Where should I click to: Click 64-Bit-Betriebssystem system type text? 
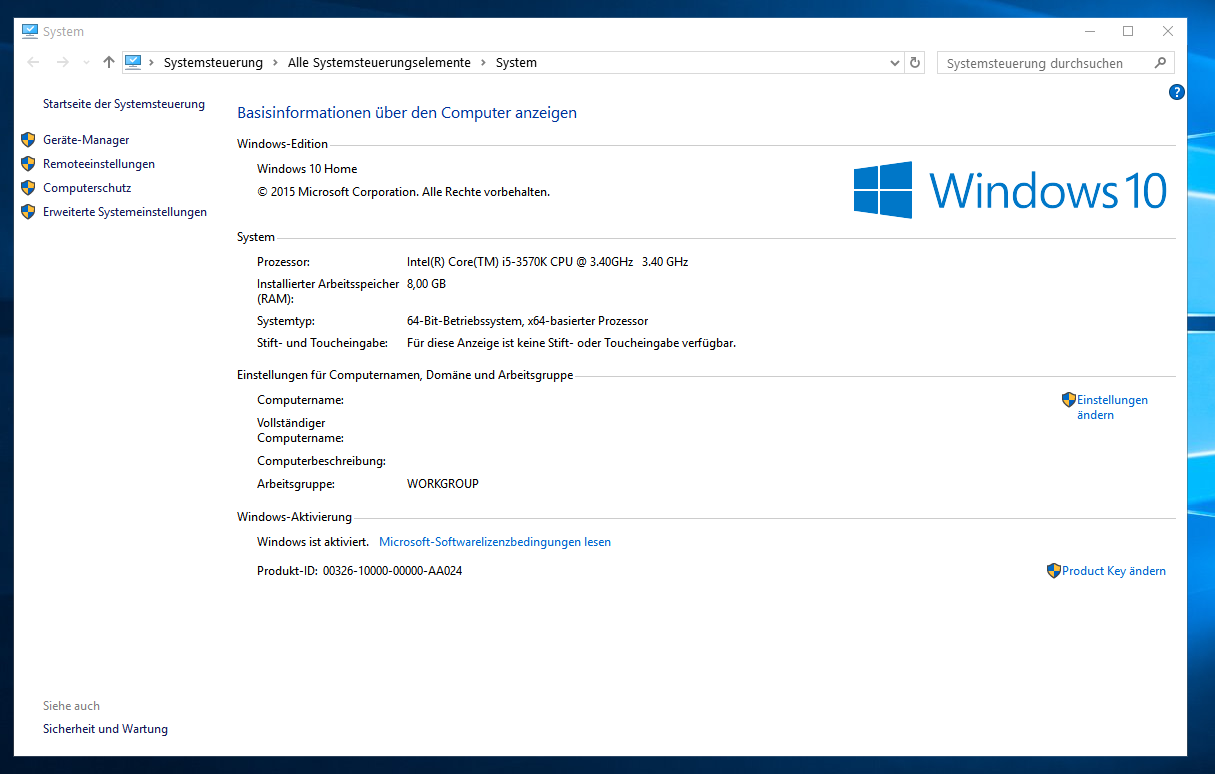[x=527, y=321]
